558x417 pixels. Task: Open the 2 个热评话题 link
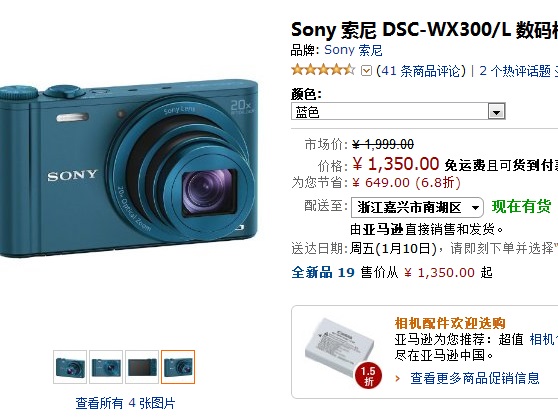515,71
